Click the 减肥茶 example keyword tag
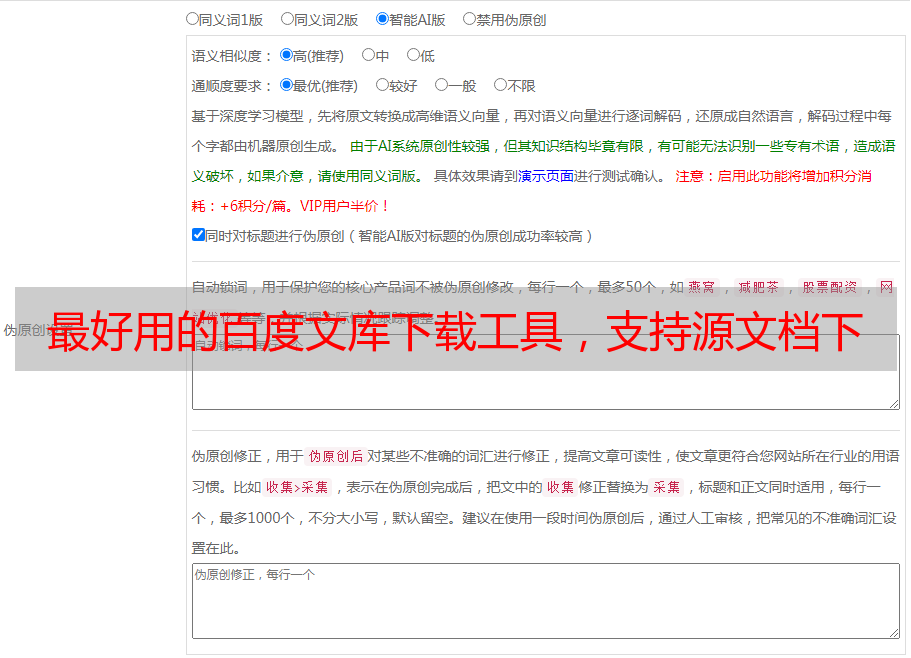Screen dimensions: 911x658 click(x=759, y=287)
